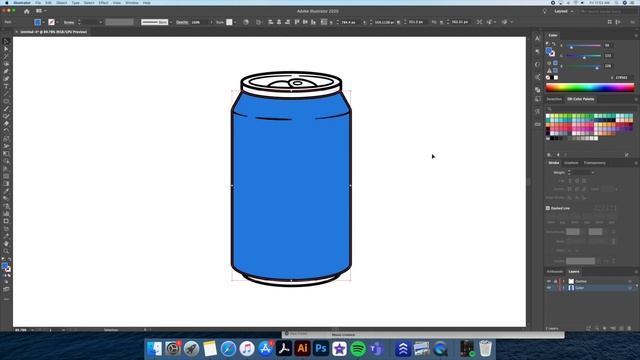
Task: Click the lightbulb Discover icon
Action: (544, 11)
